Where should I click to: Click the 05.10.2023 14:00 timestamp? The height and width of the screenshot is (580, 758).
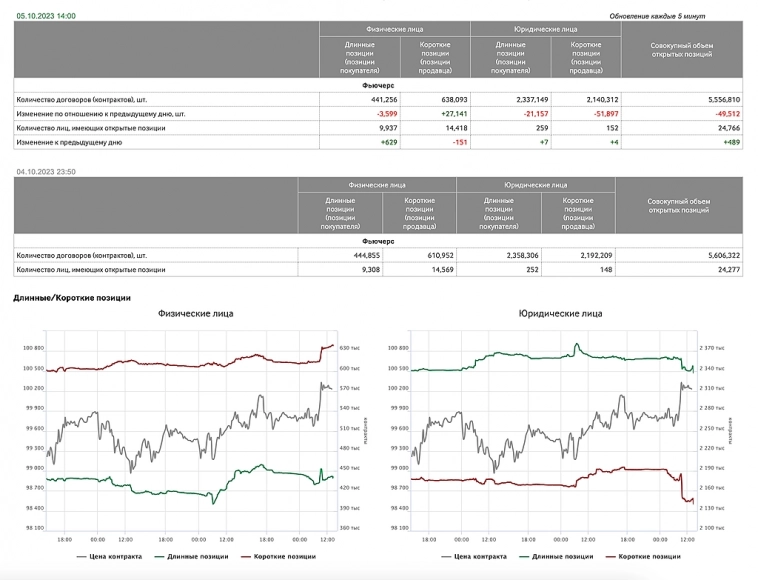click(x=46, y=17)
